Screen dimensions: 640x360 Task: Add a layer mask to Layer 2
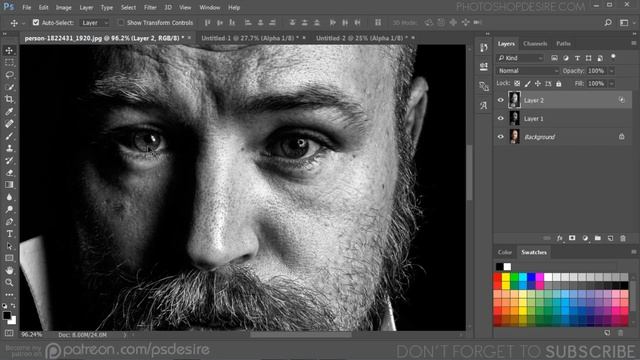pos(572,238)
